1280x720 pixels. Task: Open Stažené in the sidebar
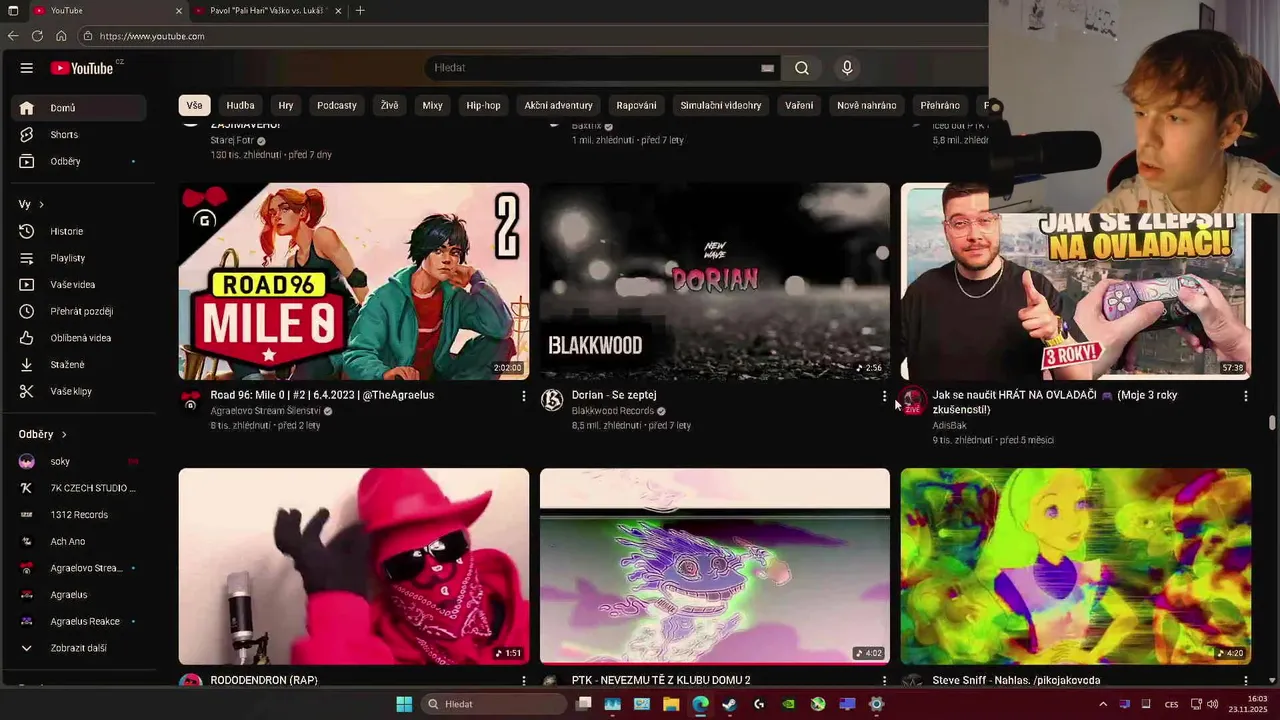coord(79,365)
